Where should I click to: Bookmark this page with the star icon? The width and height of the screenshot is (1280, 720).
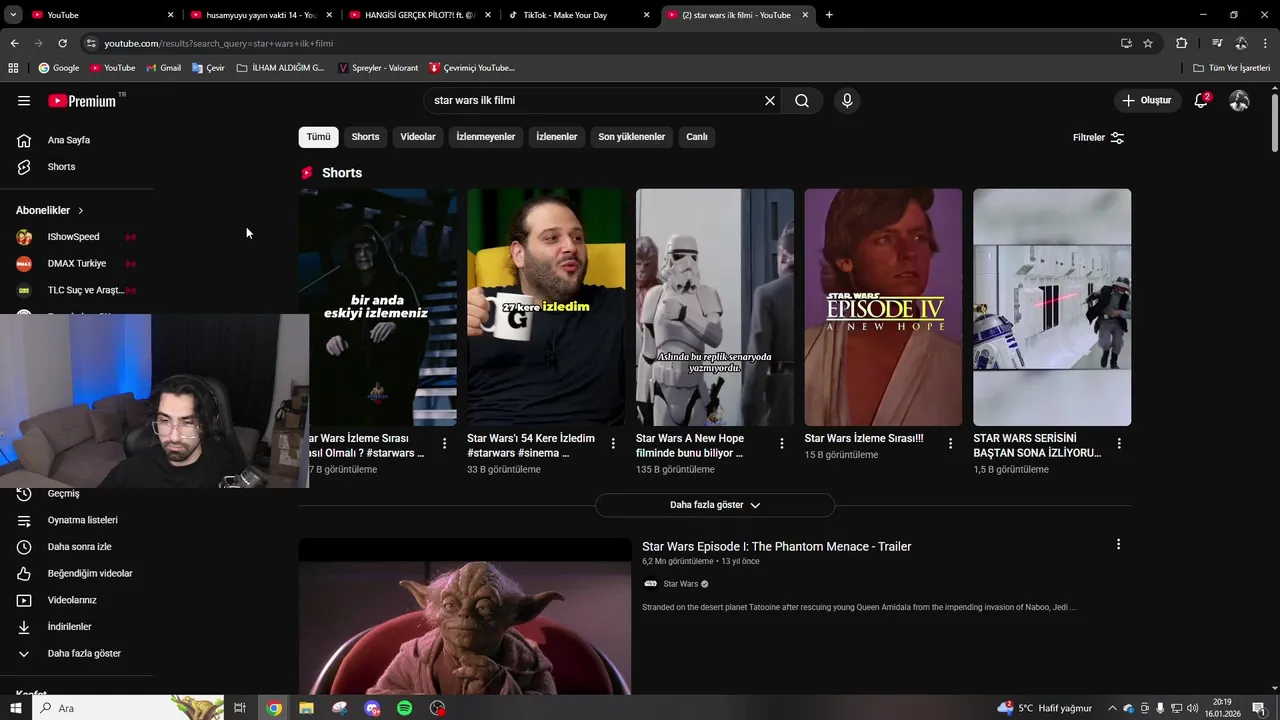[x=1148, y=43]
